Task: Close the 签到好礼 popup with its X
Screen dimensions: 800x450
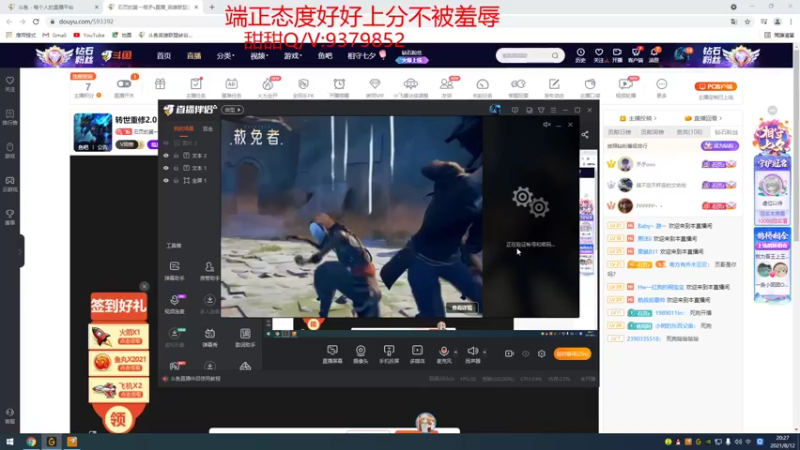Action: pos(144,286)
